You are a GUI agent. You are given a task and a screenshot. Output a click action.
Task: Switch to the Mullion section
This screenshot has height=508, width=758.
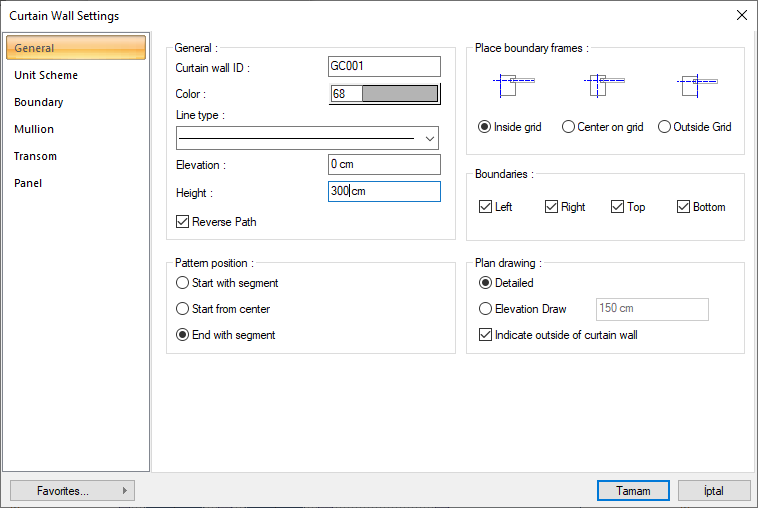pos(34,129)
